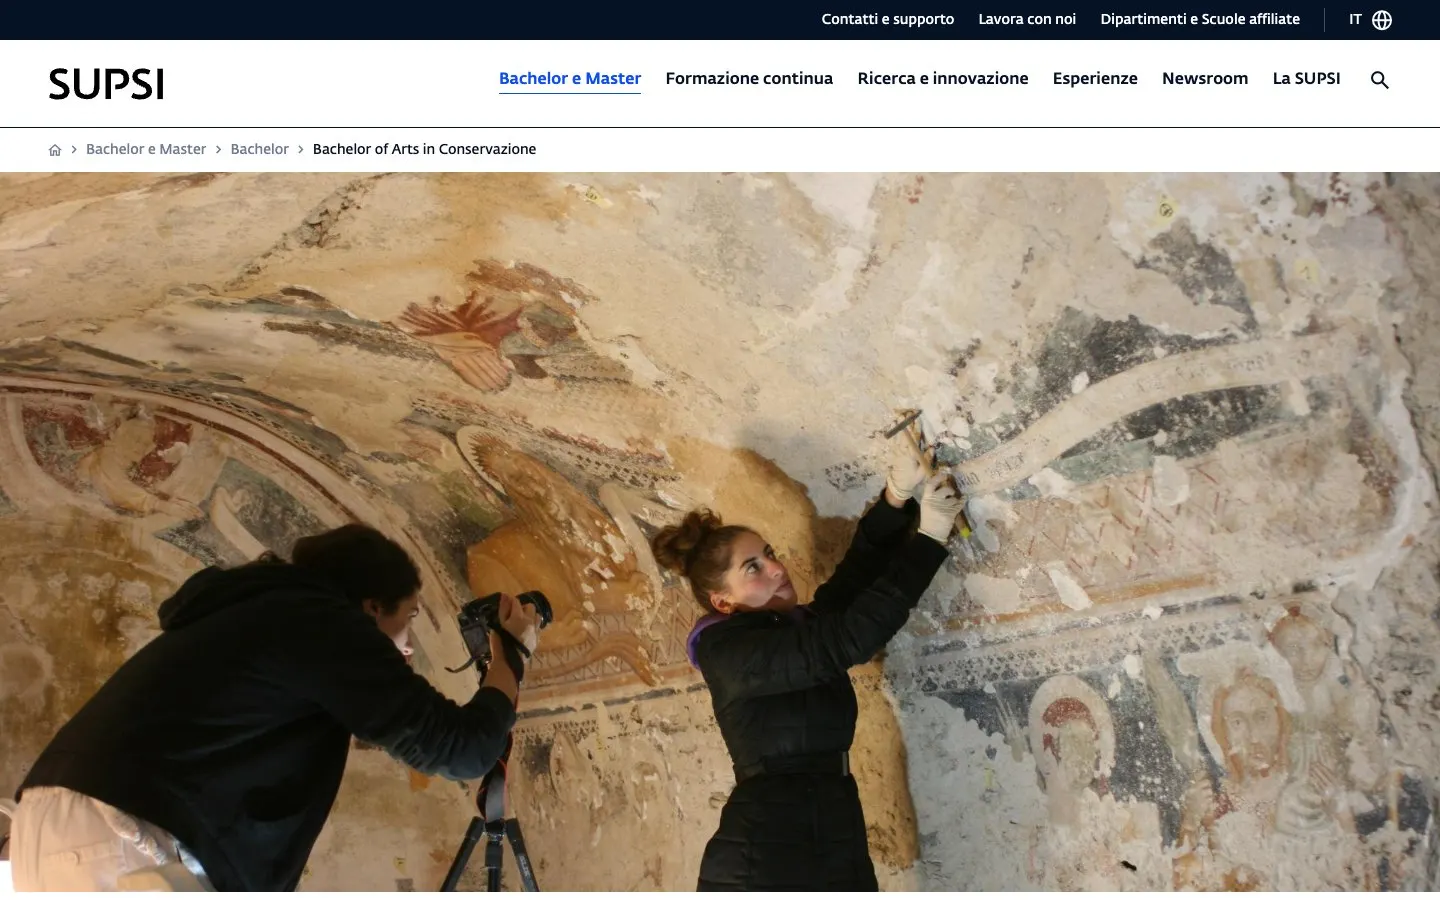Open Dipartimenti e Scuole affiliate link
Image resolution: width=1440 pixels, height=900 pixels.
pyautogui.click(x=1200, y=19)
